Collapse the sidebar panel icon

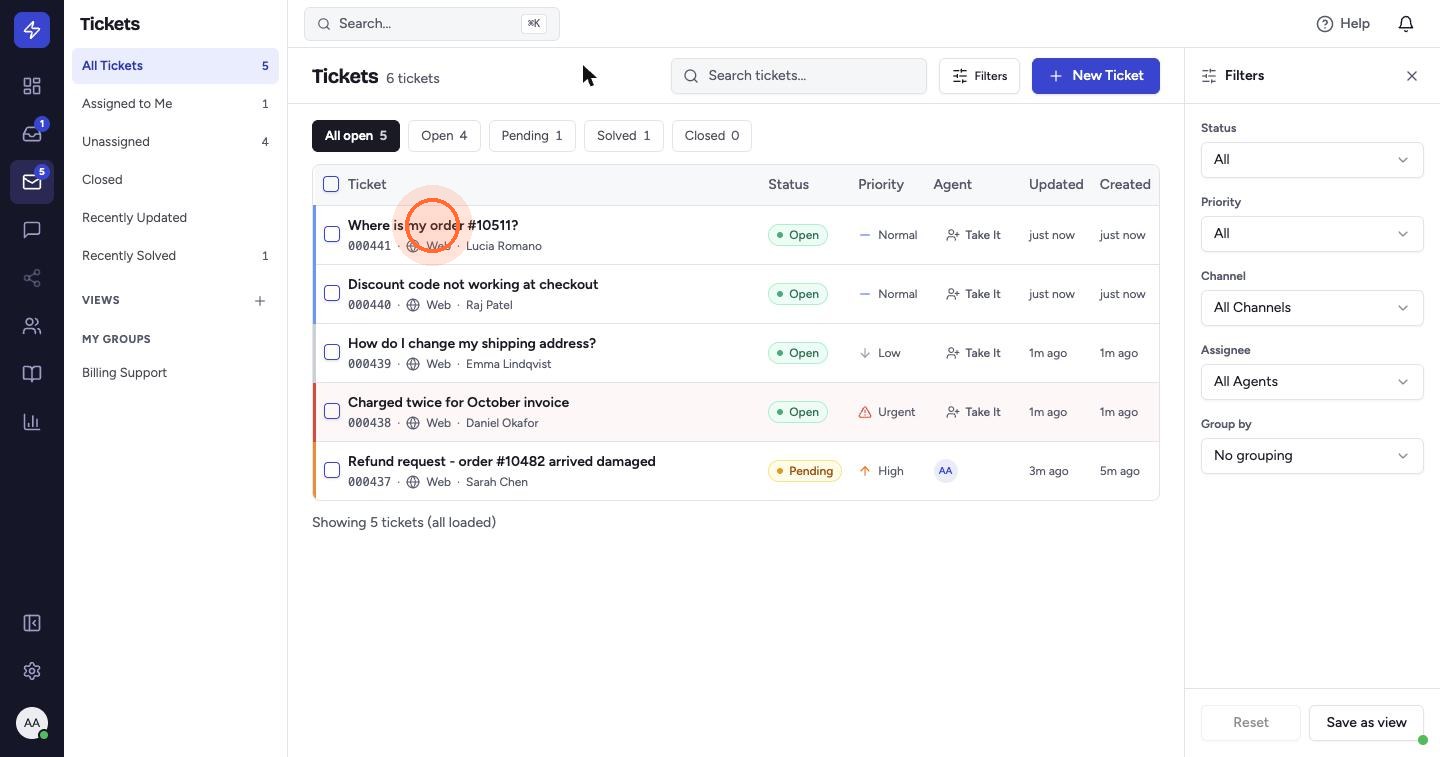(32, 623)
